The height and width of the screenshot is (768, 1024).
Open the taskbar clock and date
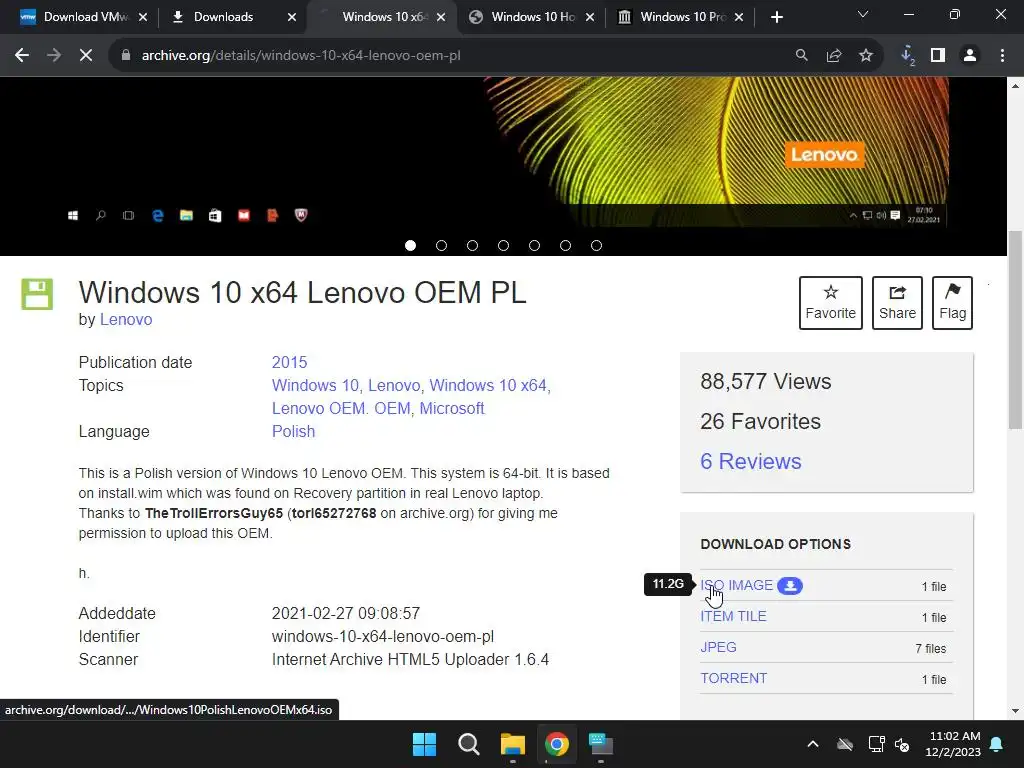[x=953, y=744]
